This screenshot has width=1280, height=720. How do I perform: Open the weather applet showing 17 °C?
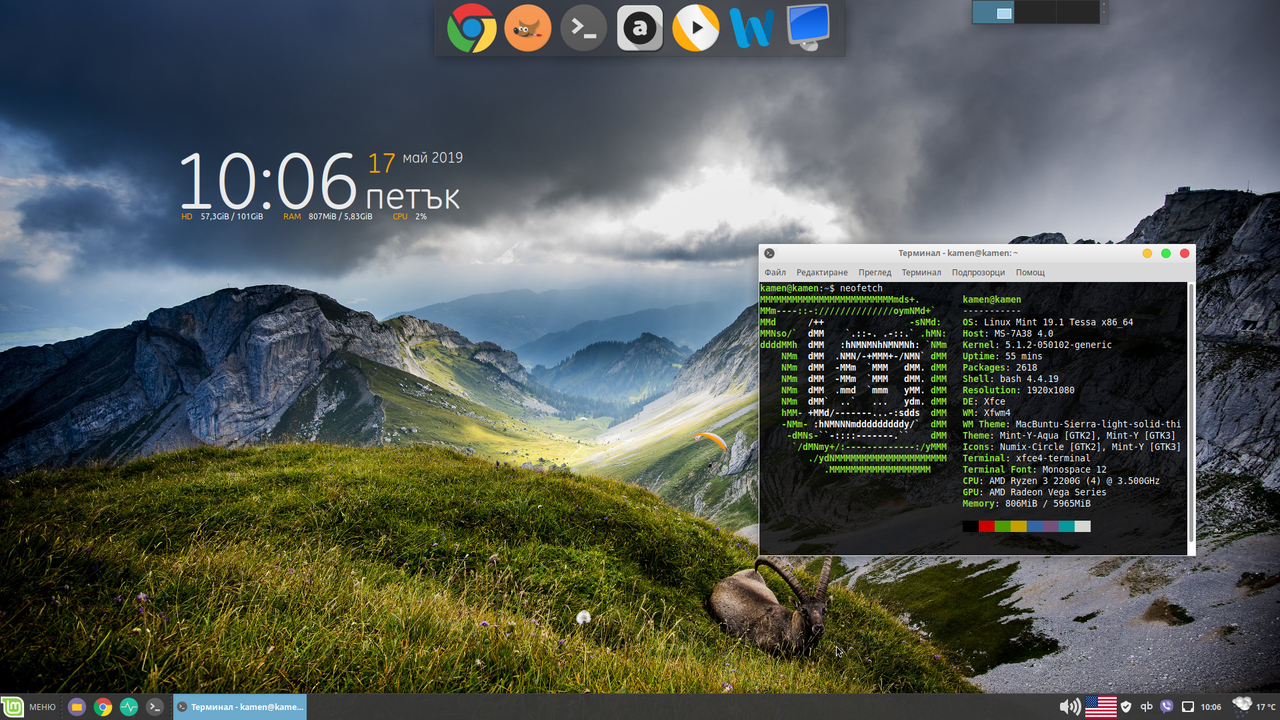point(1255,706)
